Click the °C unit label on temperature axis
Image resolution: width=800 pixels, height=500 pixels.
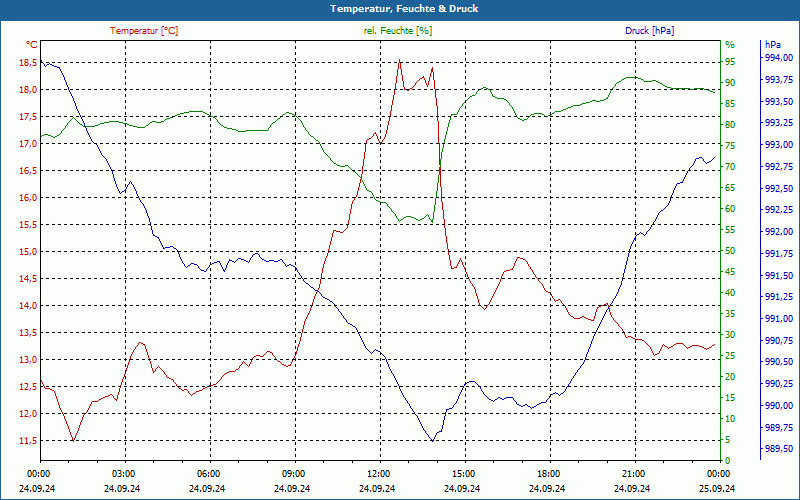coord(32,45)
